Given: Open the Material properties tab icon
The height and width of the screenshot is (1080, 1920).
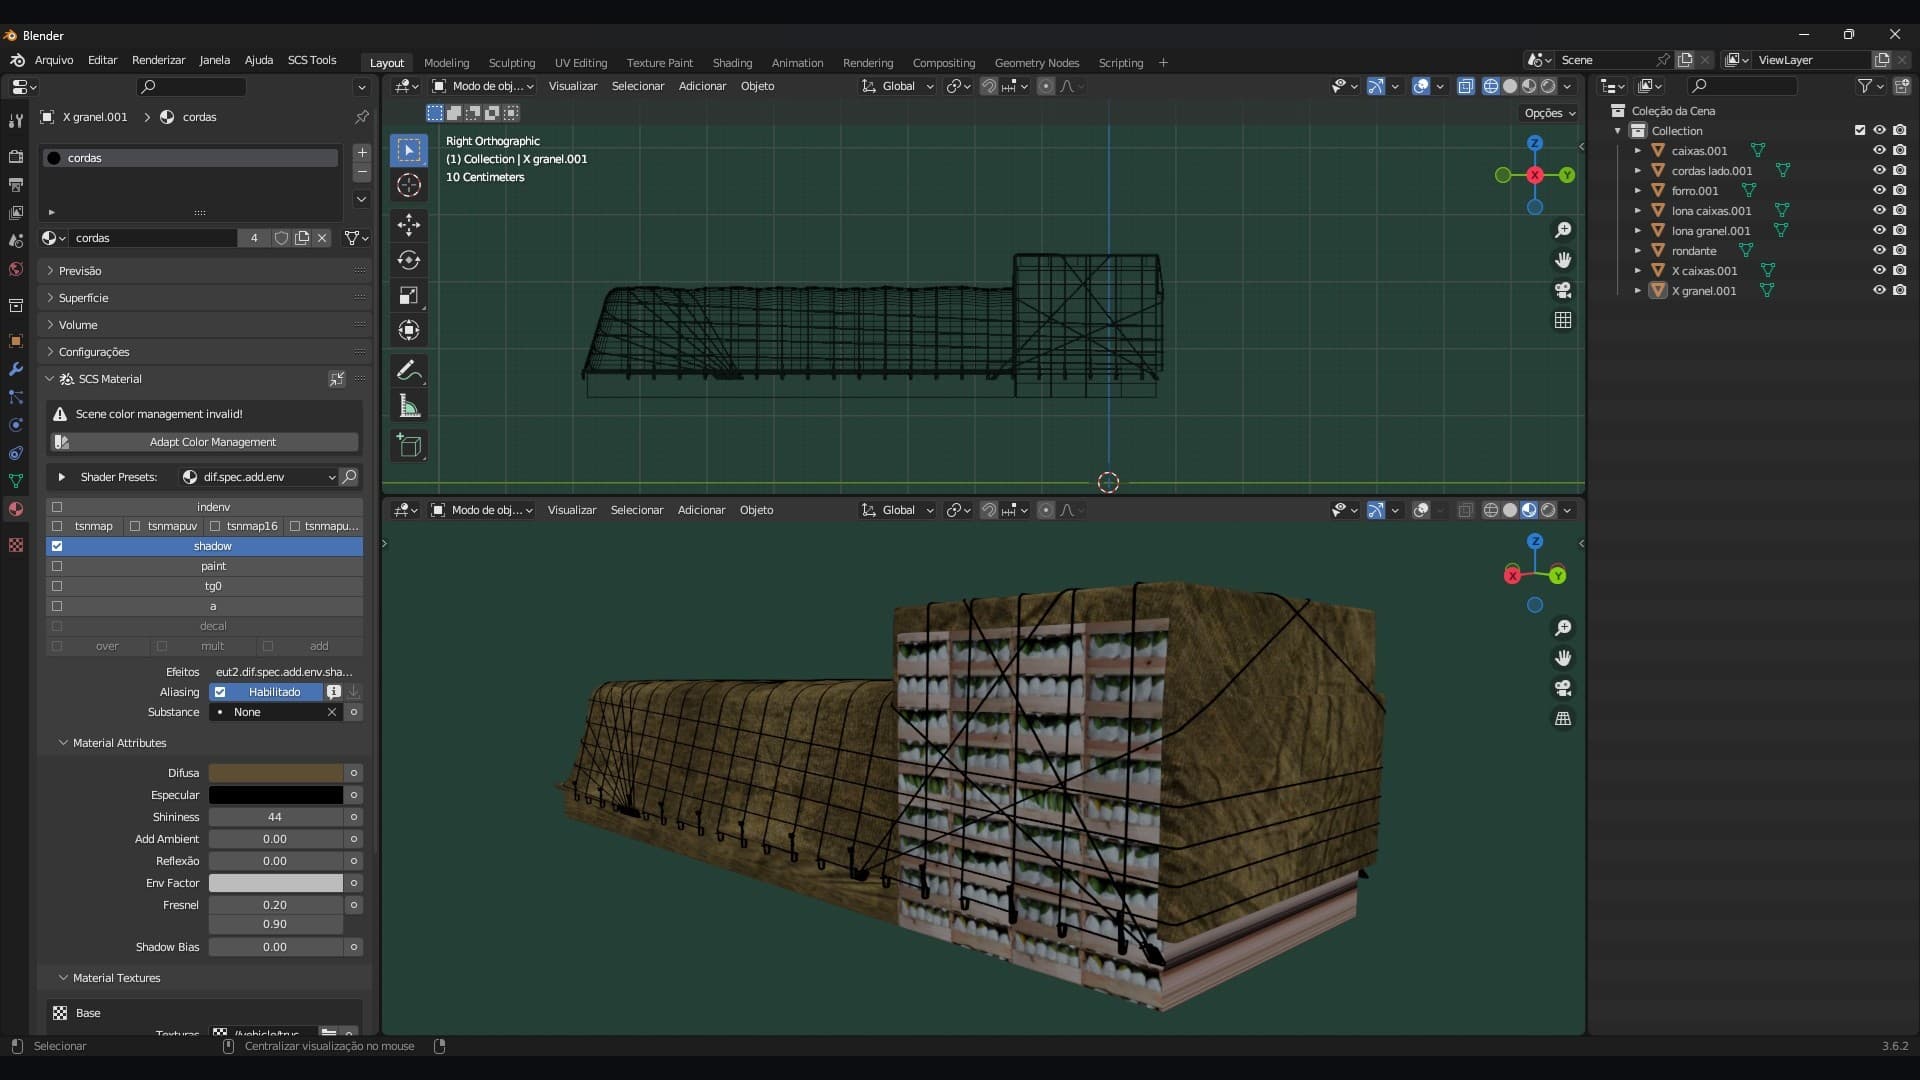Looking at the screenshot, I should click(x=16, y=509).
